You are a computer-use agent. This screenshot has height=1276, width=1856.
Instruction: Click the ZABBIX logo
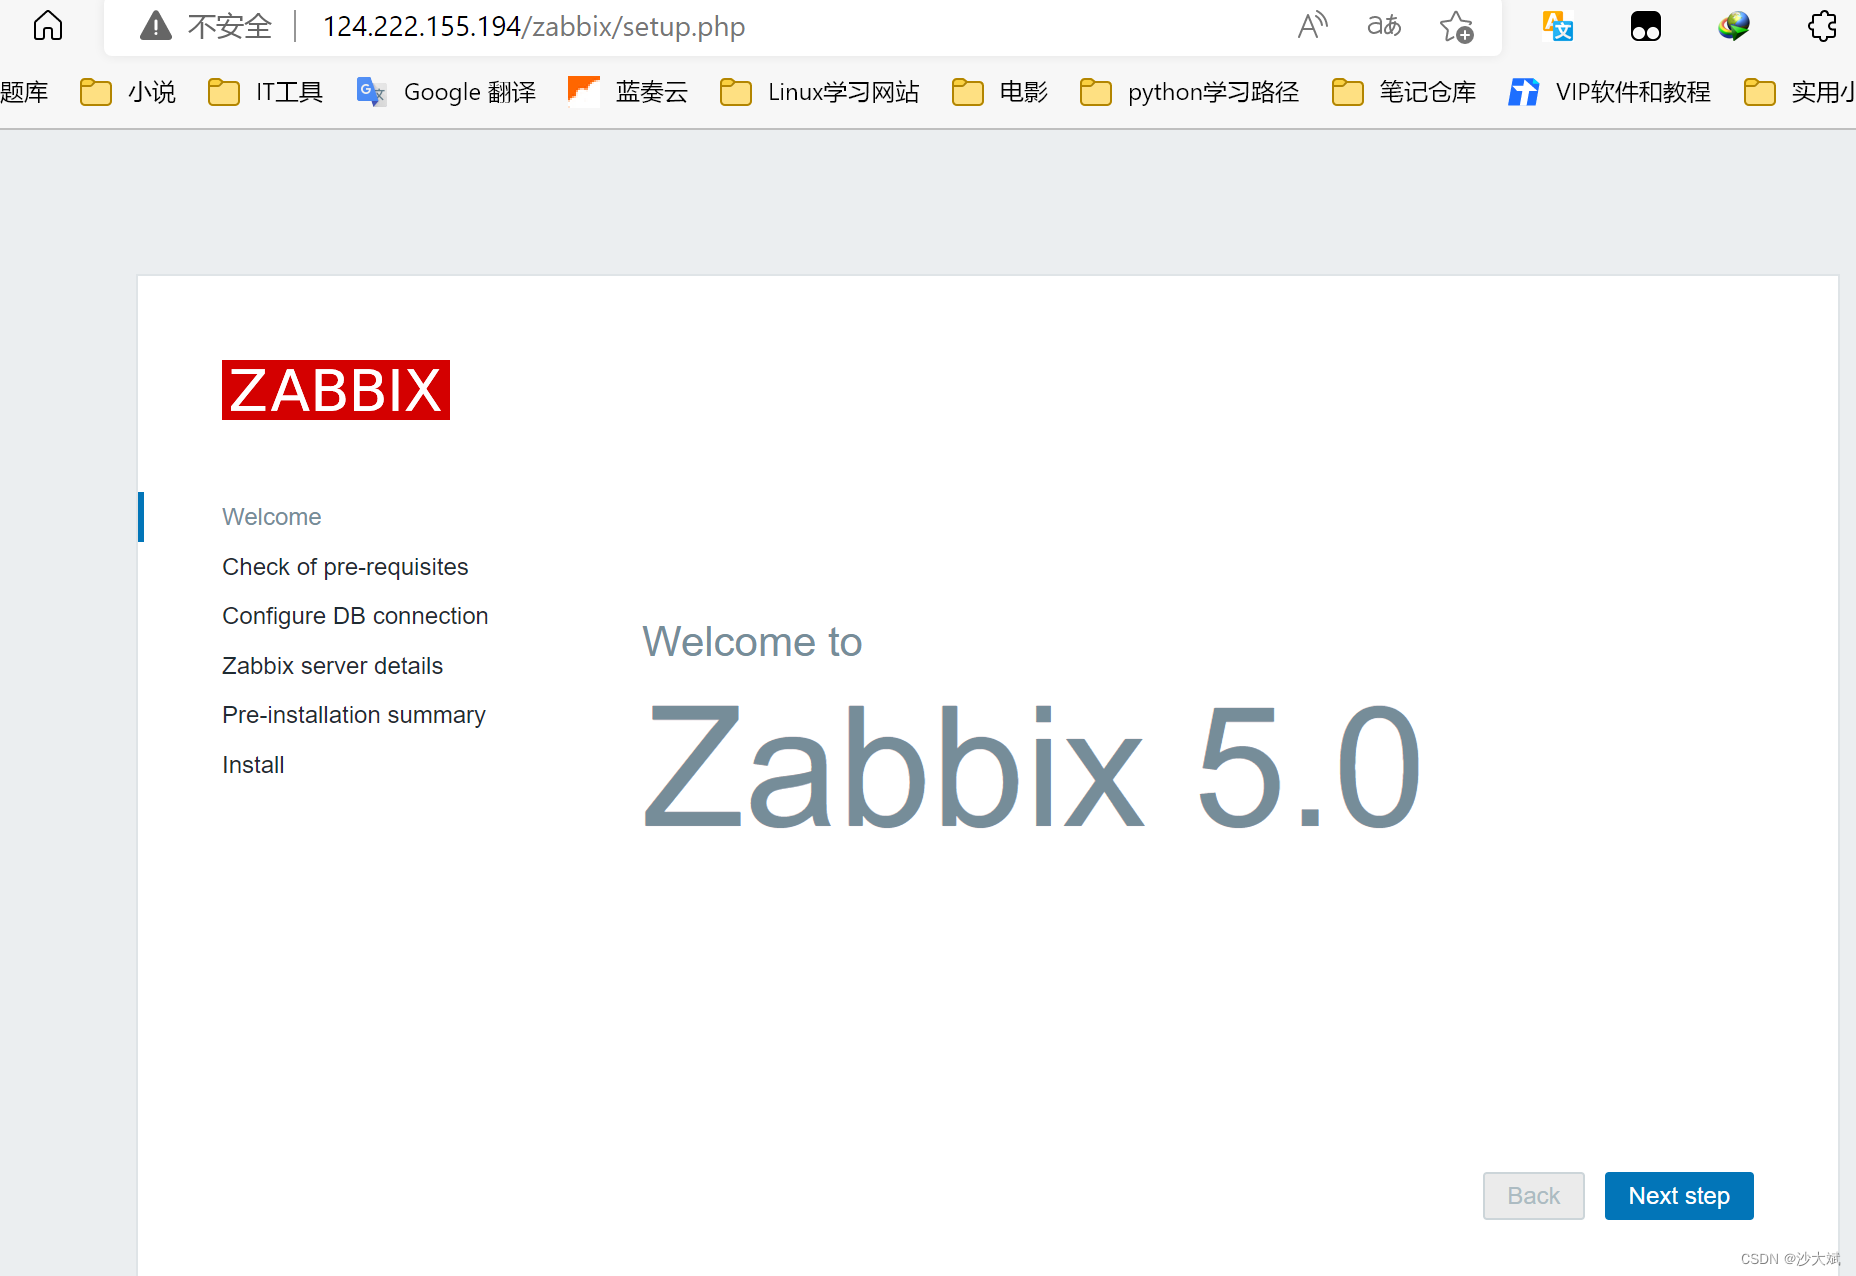336,390
